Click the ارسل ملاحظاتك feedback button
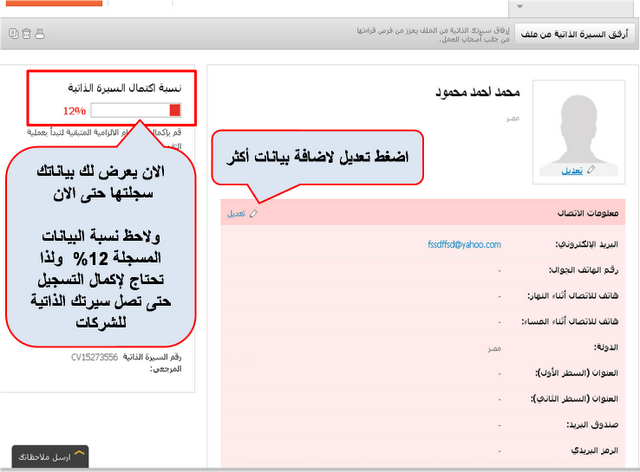The width and height of the screenshot is (640, 472). click(x=50, y=456)
